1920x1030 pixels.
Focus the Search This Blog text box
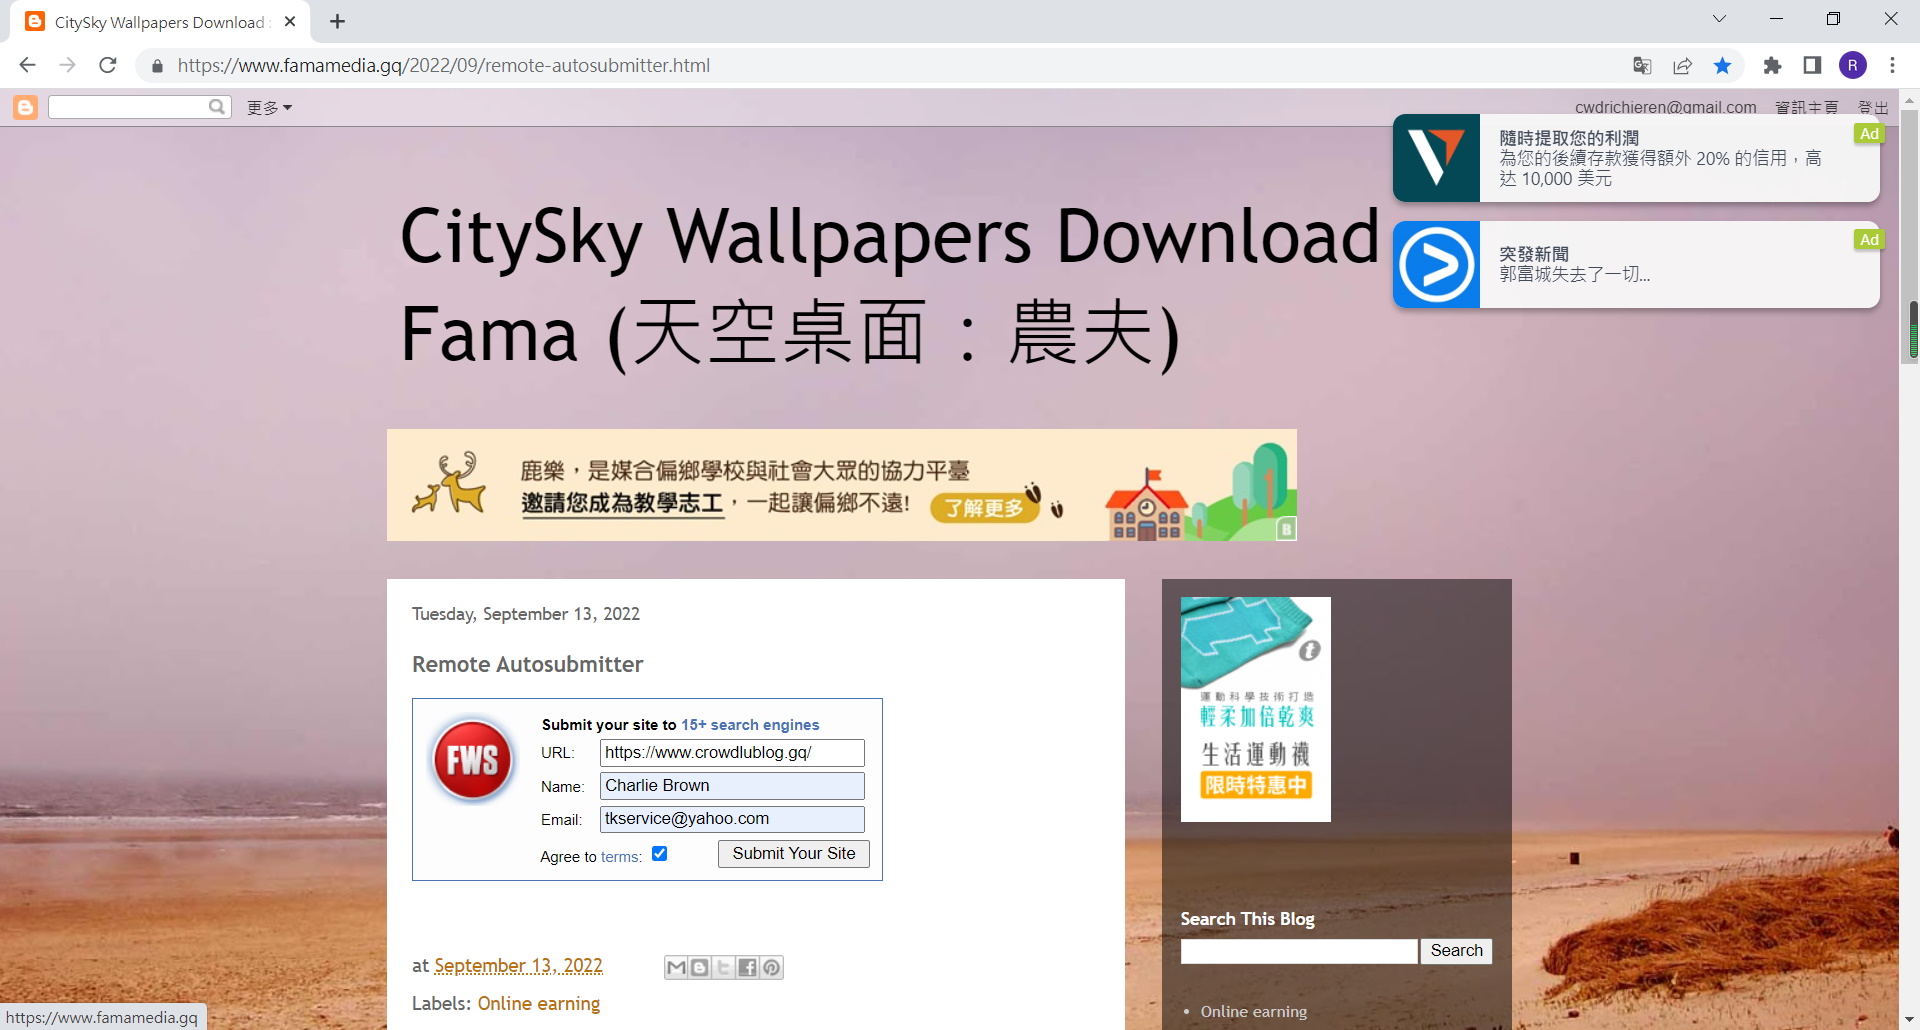(x=1299, y=951)
